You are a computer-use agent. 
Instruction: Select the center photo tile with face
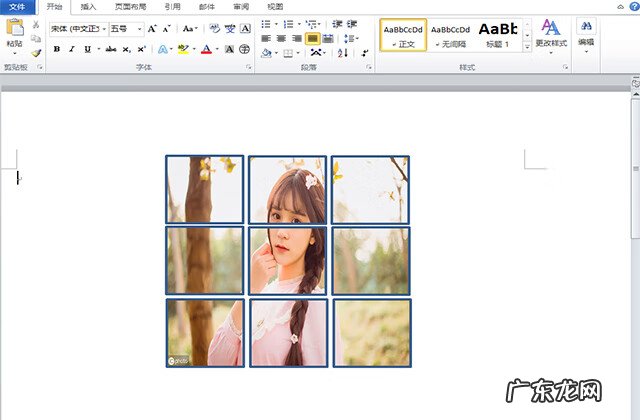(287, 260)
